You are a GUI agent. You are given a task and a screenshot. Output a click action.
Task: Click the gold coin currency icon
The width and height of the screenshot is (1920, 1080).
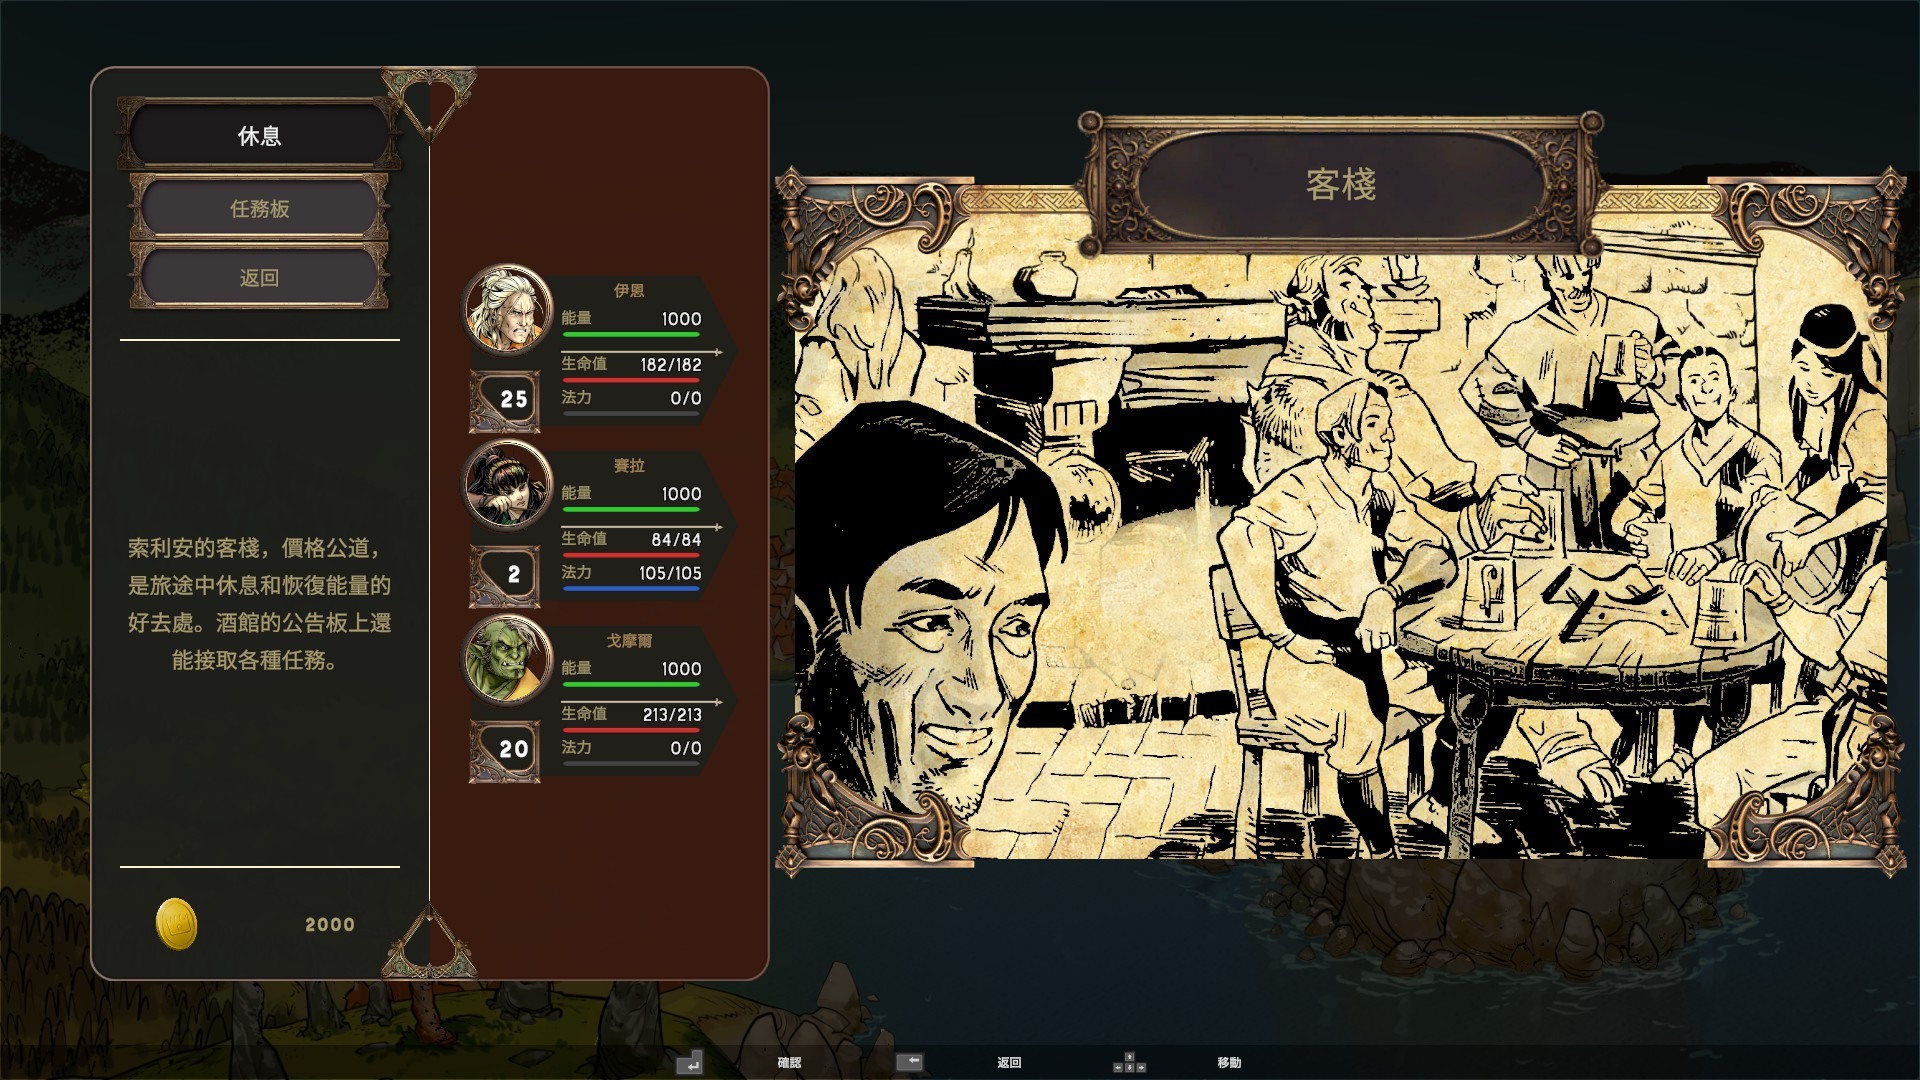pyautogui.click(x=177, y=924)
